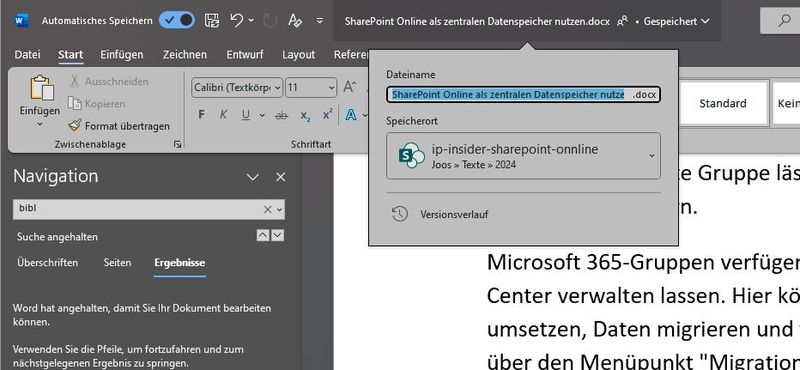
Task: Click the SharePoint icon in Speicherort
Action: 411,156
